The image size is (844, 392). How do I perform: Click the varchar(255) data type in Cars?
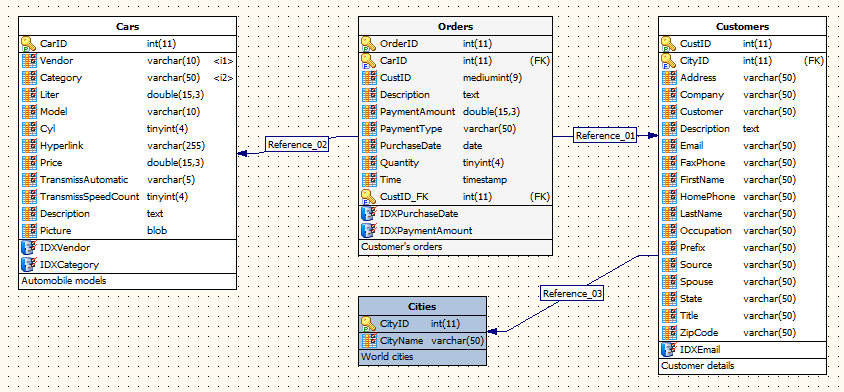pos(176,146)
